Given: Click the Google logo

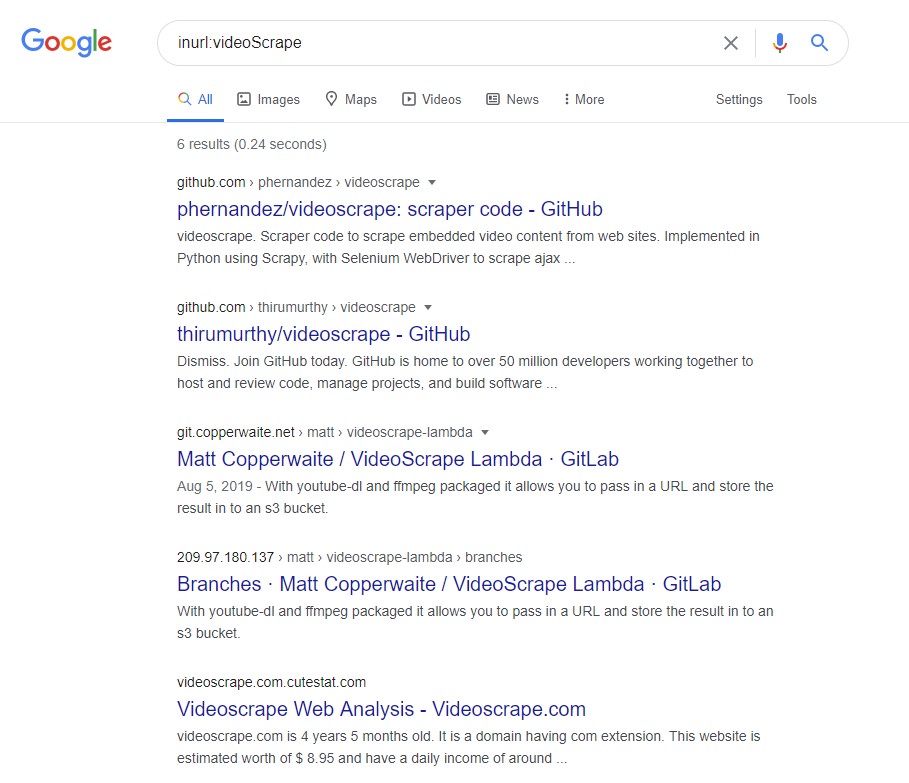Looking at the screenshot, I should pyautogui.click(x=67, y=42).
